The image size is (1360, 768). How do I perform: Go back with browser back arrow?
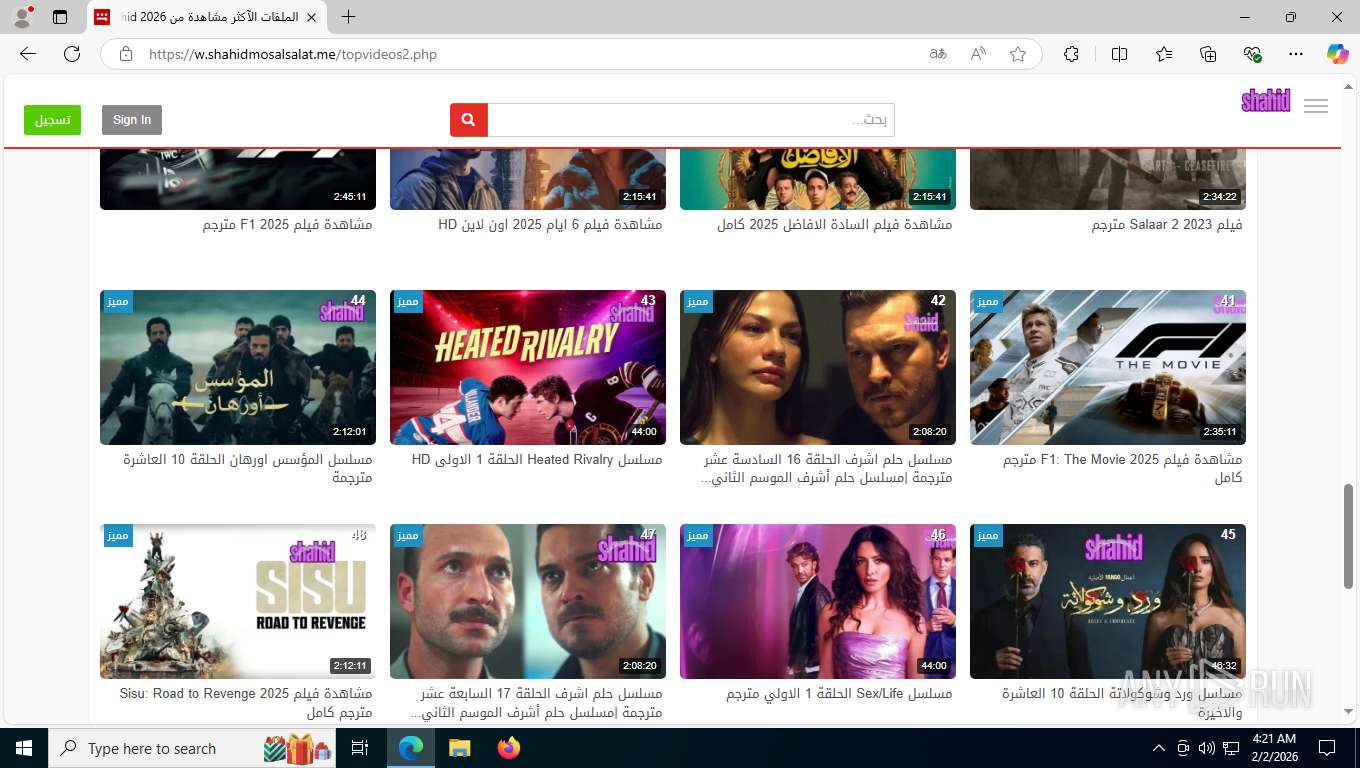tap(27, 54)
